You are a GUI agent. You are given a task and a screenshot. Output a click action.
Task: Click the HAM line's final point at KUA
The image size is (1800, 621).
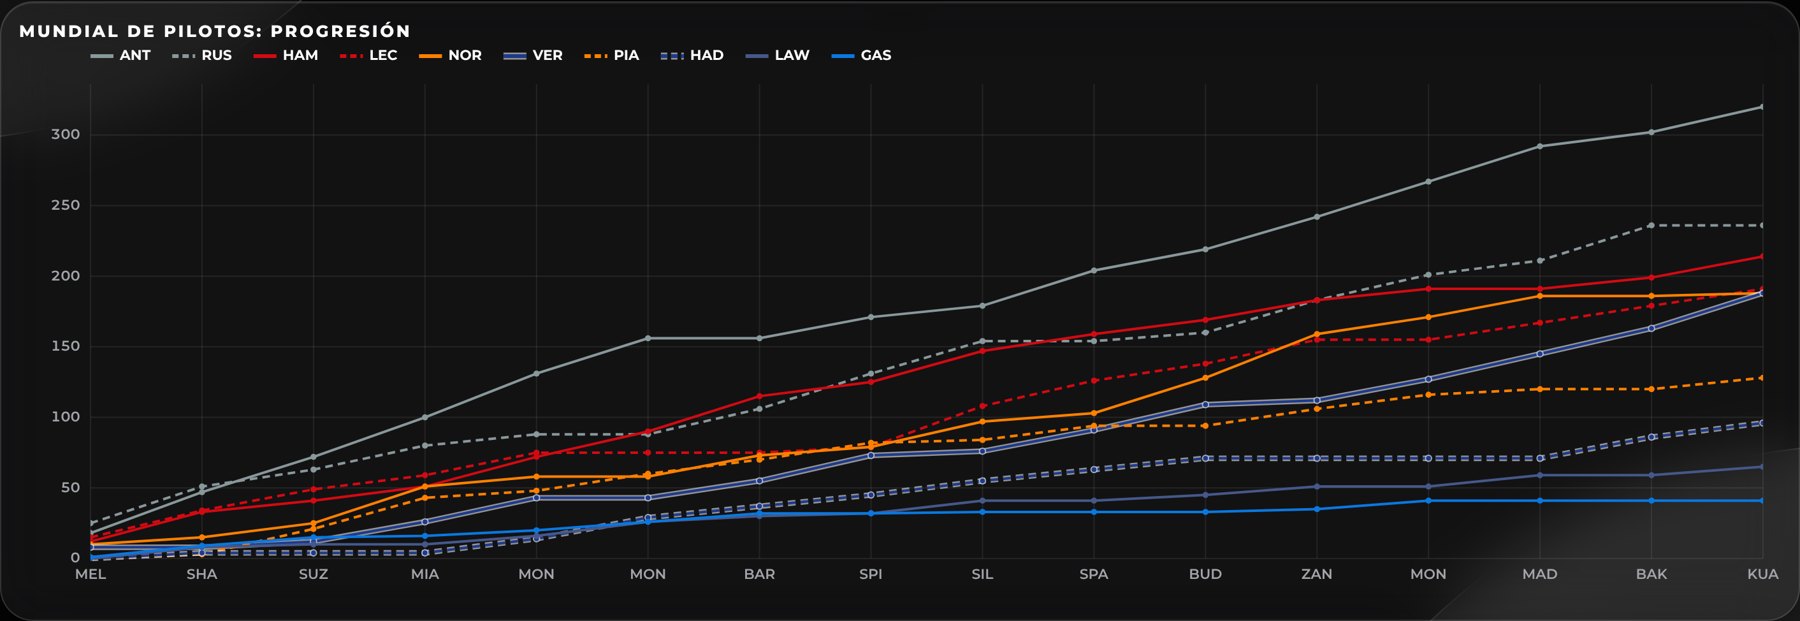point(1762,256)
